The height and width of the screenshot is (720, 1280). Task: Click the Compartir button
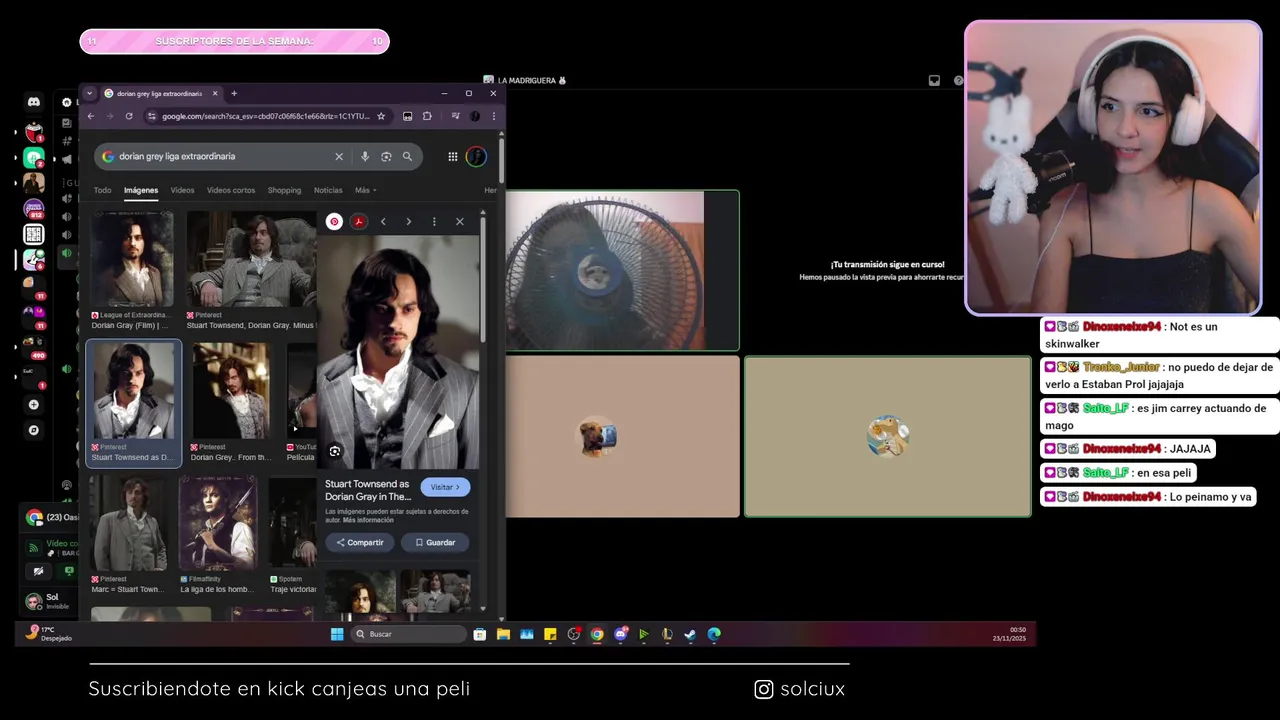360,542
